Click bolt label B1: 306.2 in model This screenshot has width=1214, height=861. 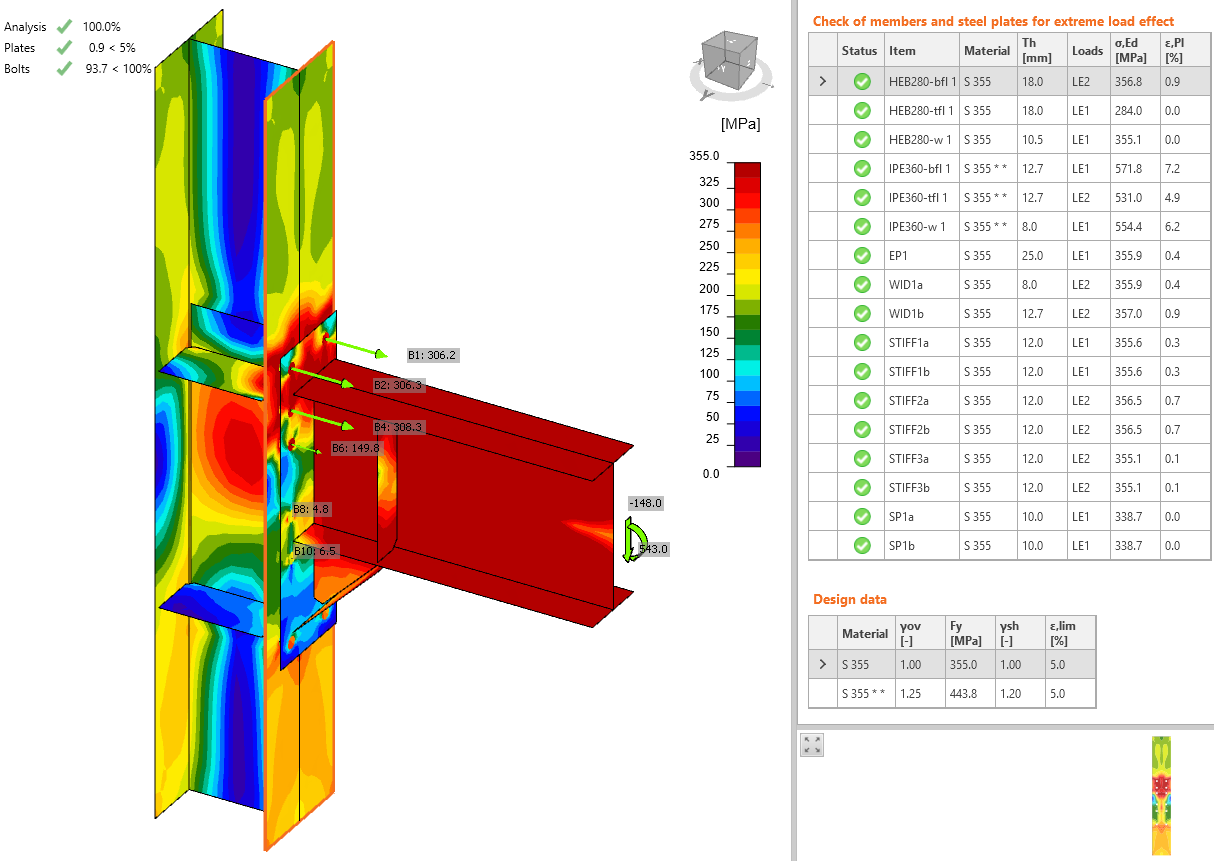[435, 354]
